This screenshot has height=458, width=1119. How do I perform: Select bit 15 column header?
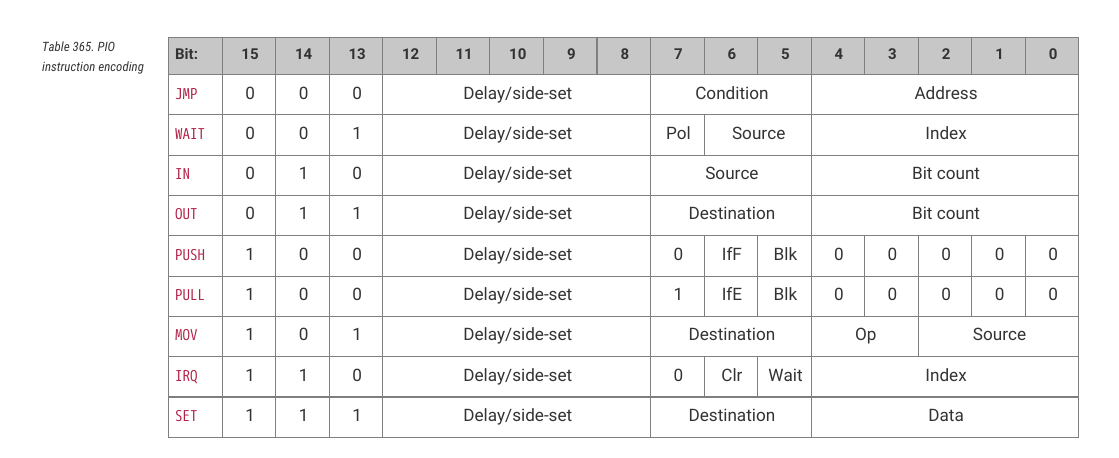[x=249, y=56]
